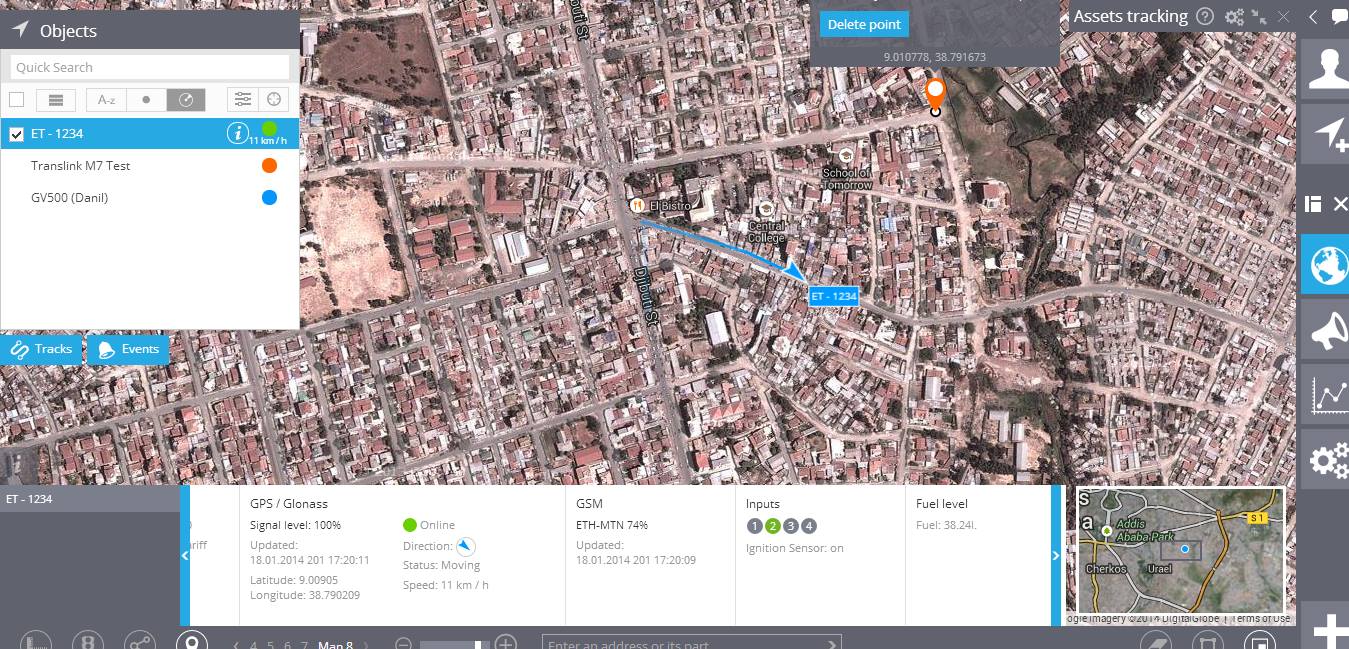Uncheck the ET - 1234 checkbox
The height and width of the screenshot is (649, 1349).
click(16, 134)
